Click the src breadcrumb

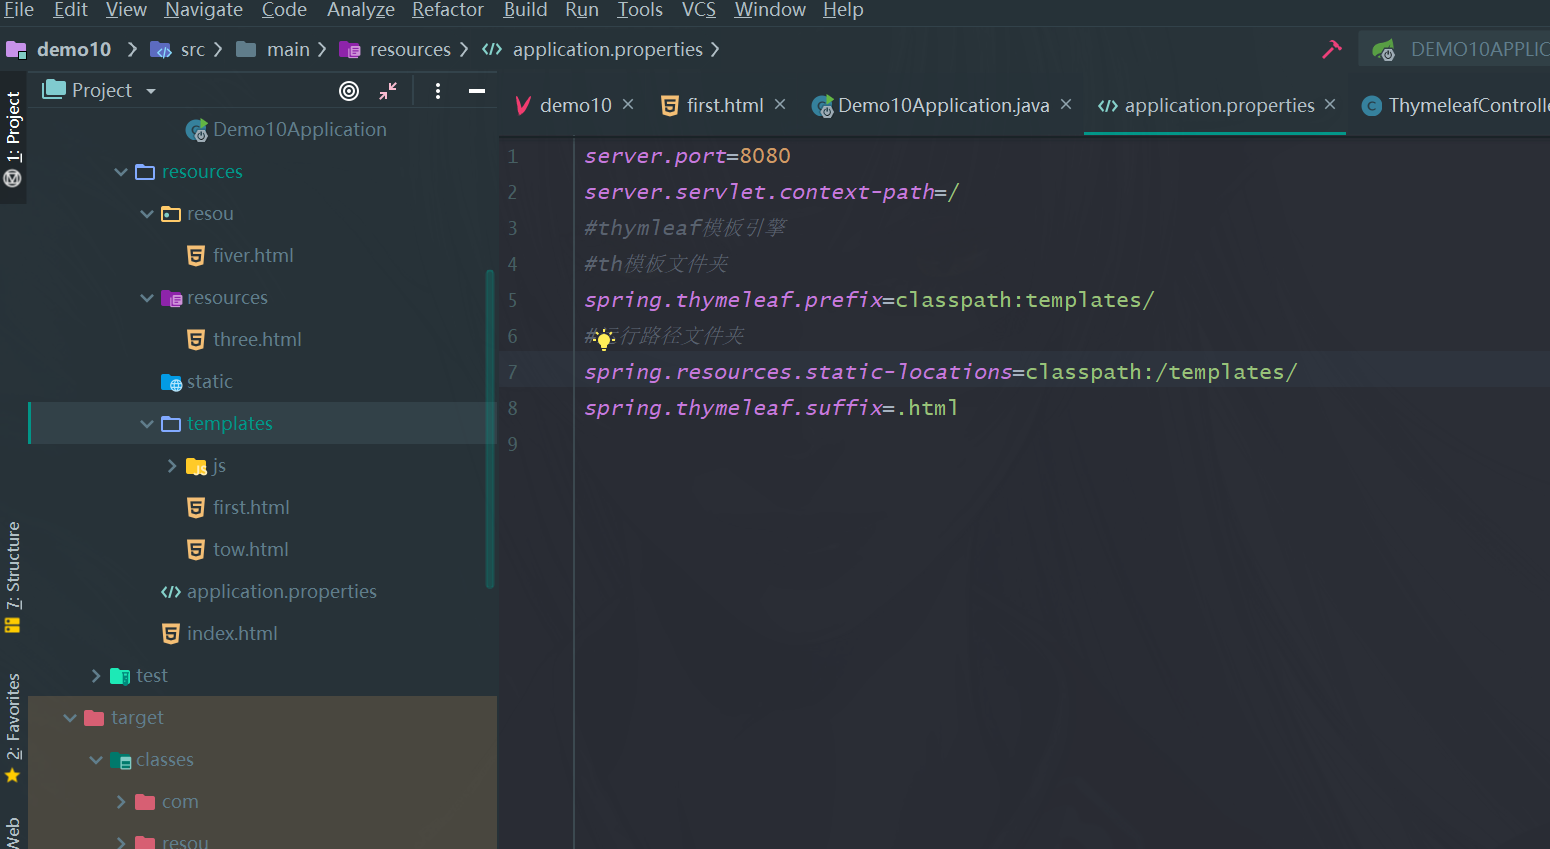tap(191, 48)
